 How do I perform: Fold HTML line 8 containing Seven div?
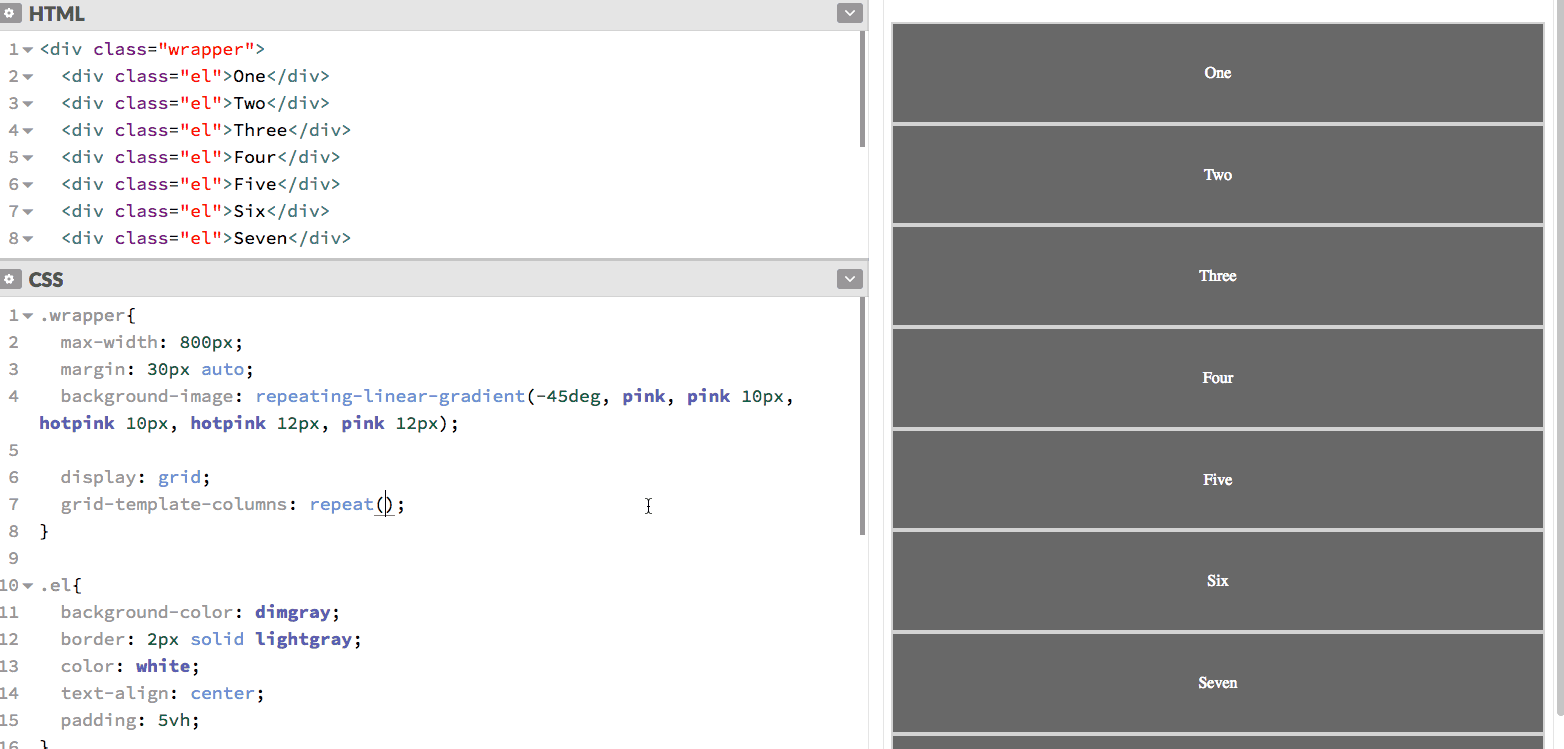(x=28, y=239)
